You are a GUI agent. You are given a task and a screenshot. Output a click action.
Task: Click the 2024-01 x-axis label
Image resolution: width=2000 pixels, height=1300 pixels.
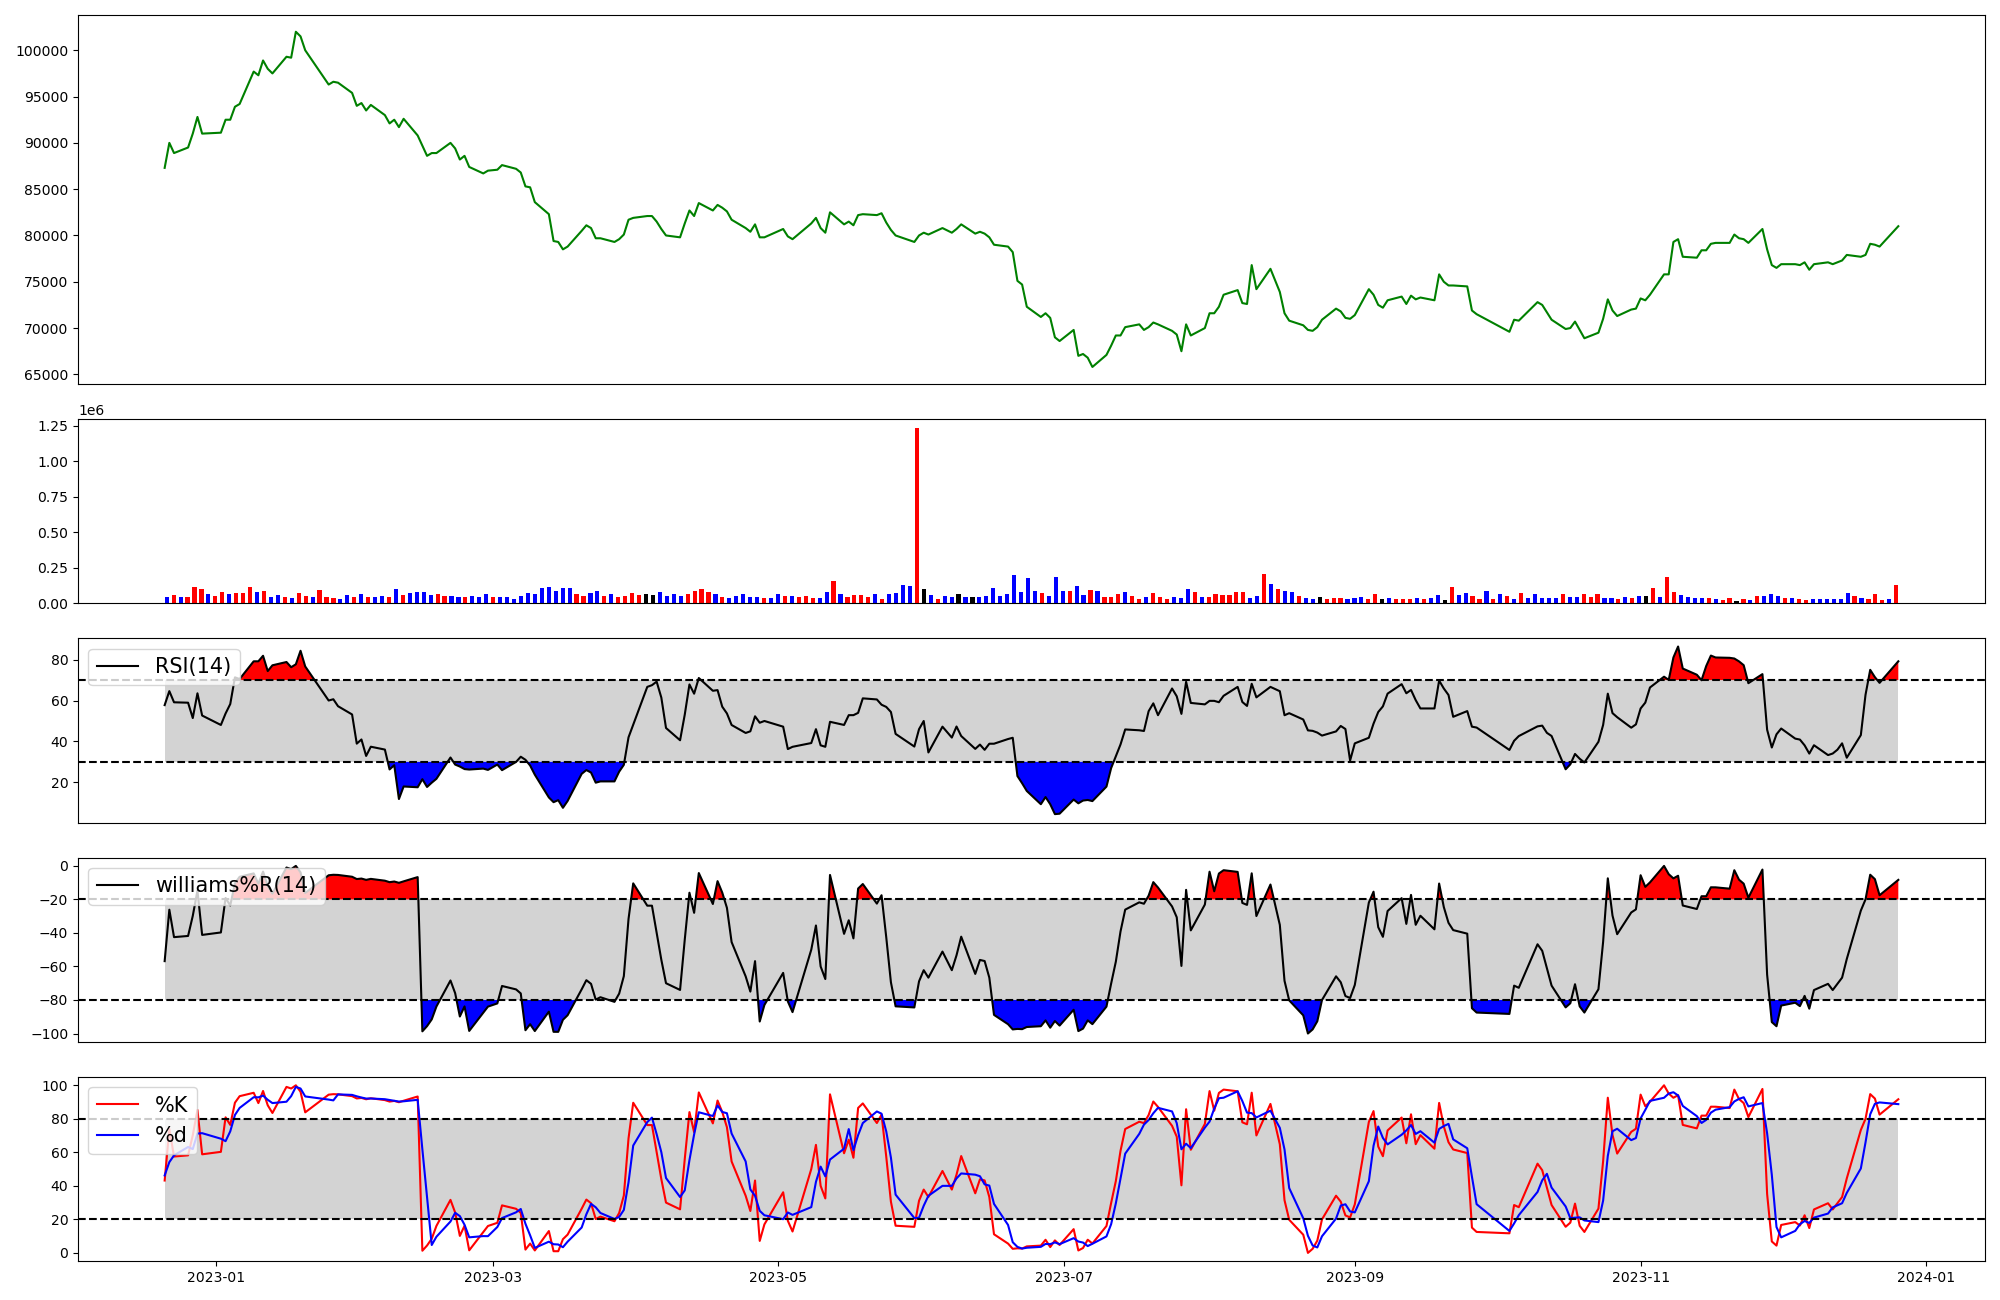tap(1926, 1277)
